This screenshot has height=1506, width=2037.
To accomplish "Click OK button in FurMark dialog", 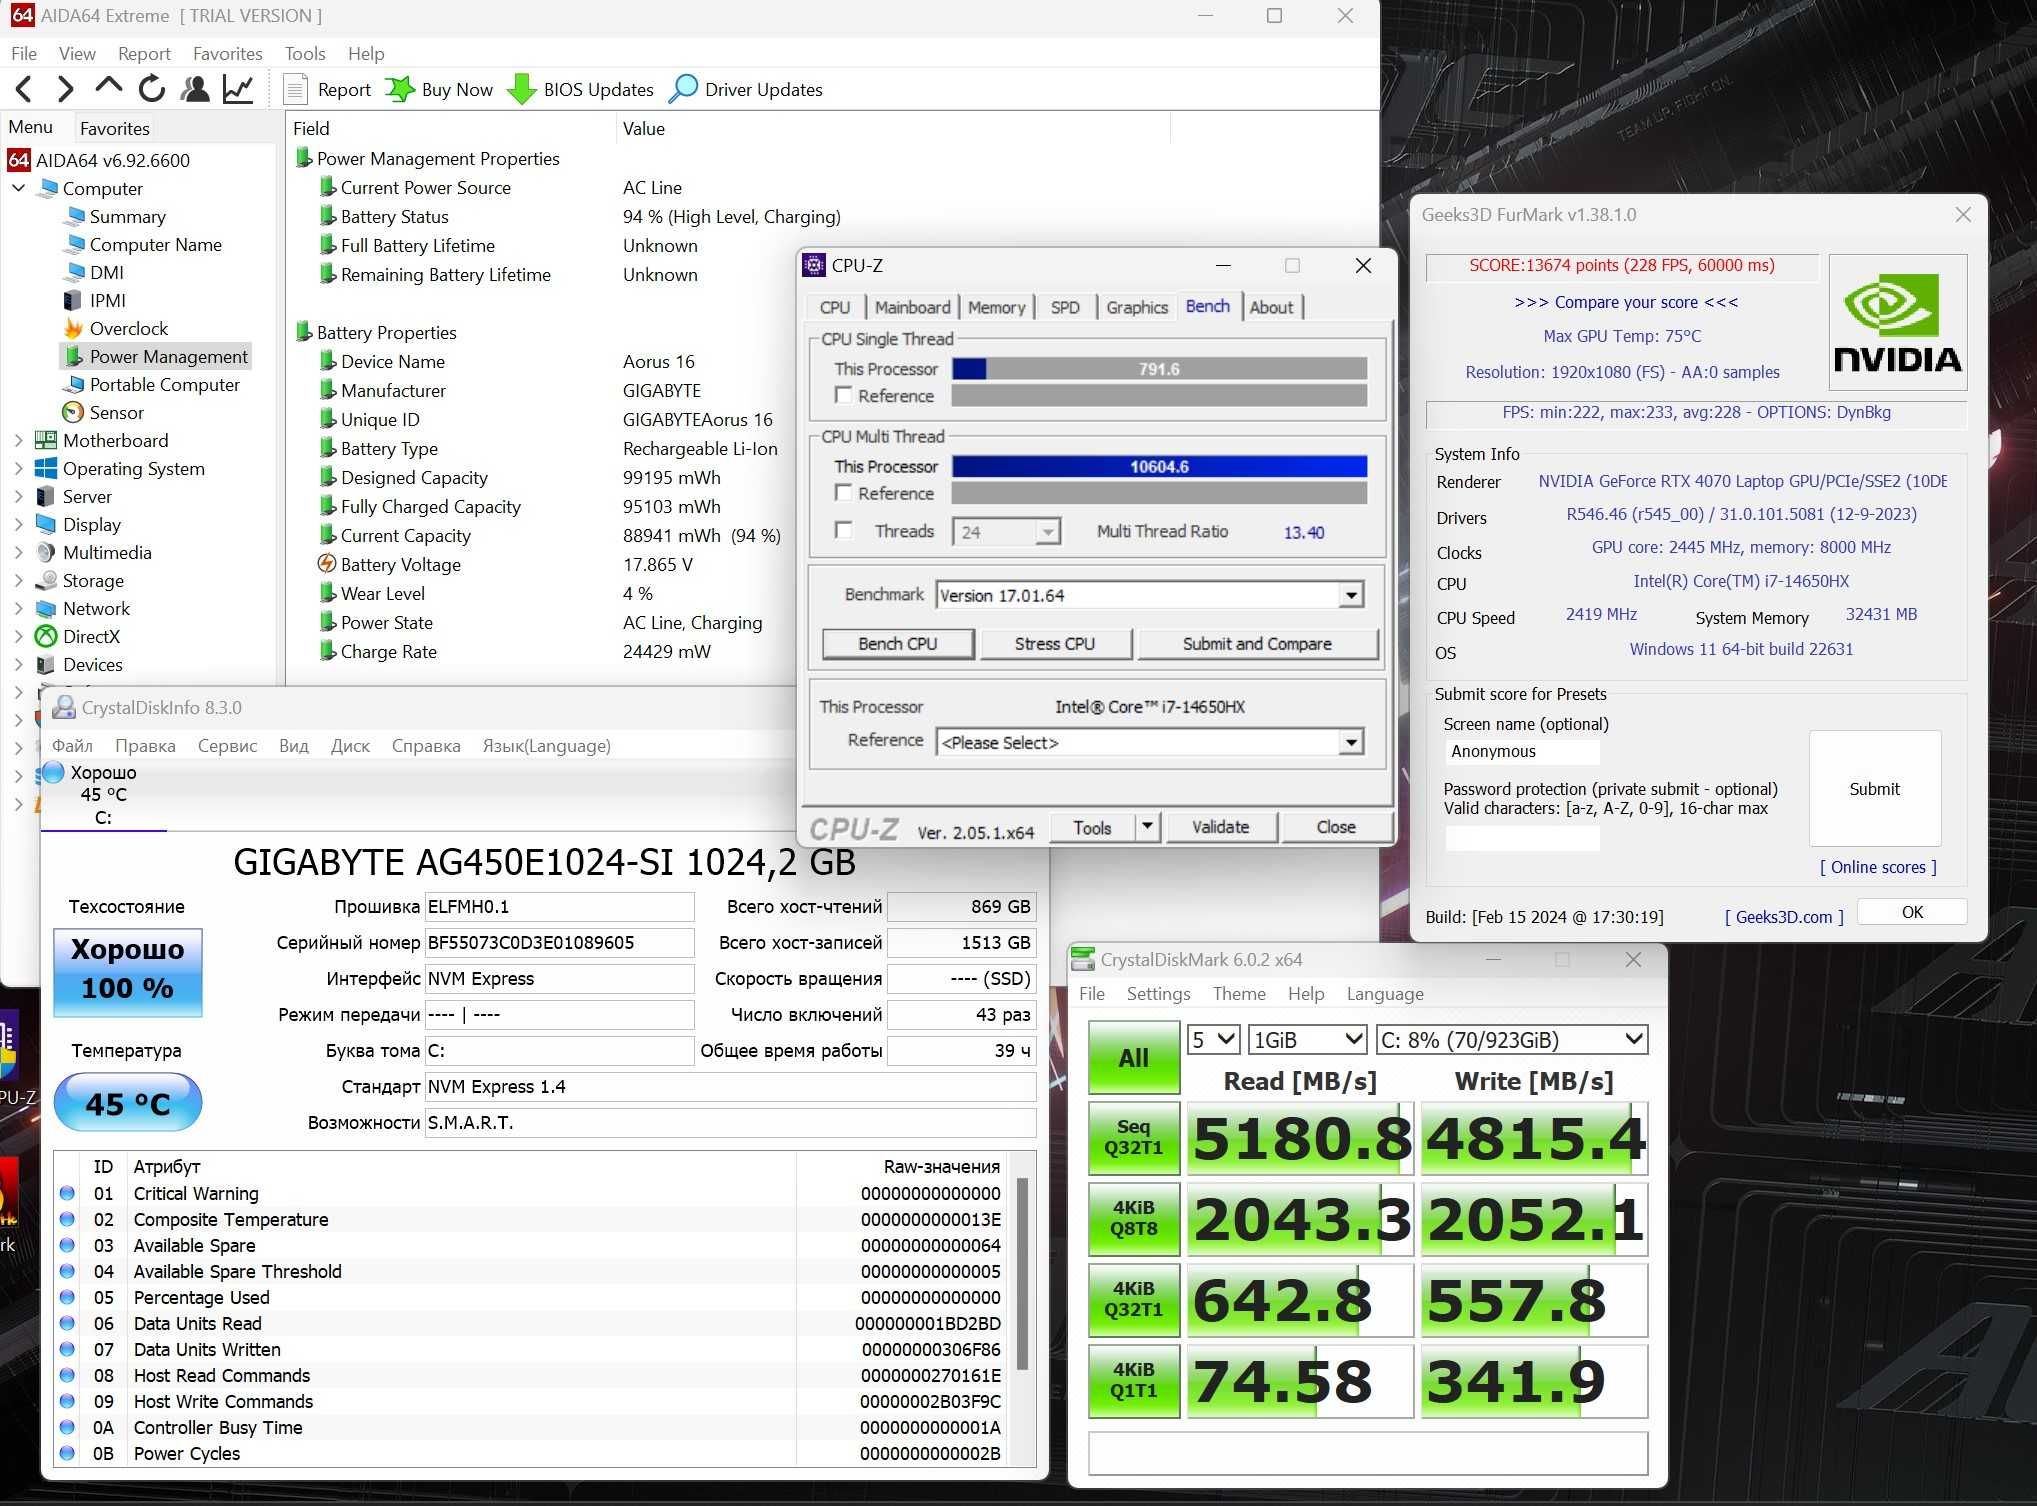I will [x=1912, y=912].
